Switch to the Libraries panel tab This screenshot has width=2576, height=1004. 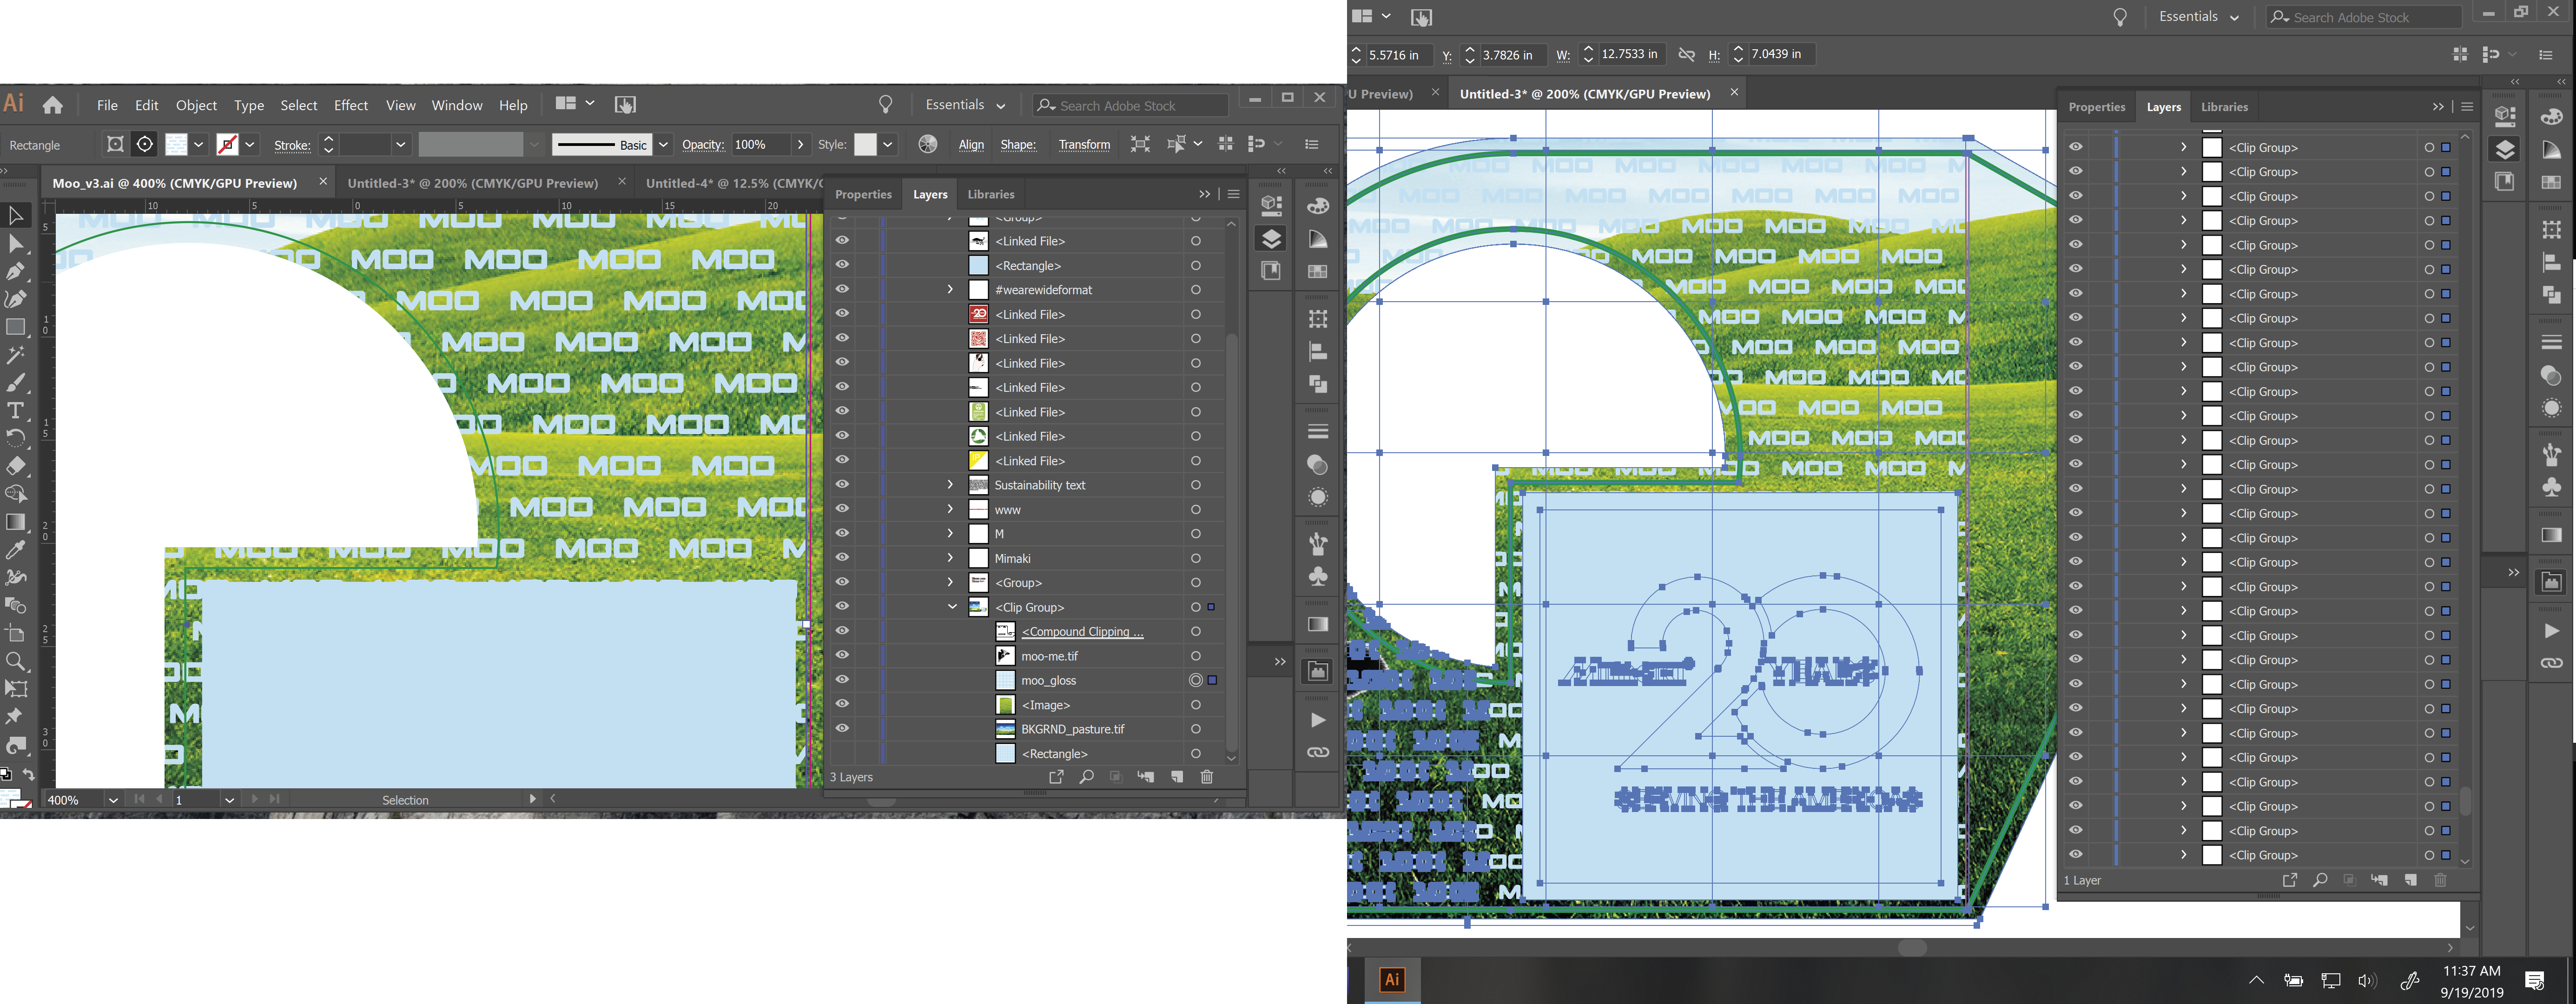[990, 194]
